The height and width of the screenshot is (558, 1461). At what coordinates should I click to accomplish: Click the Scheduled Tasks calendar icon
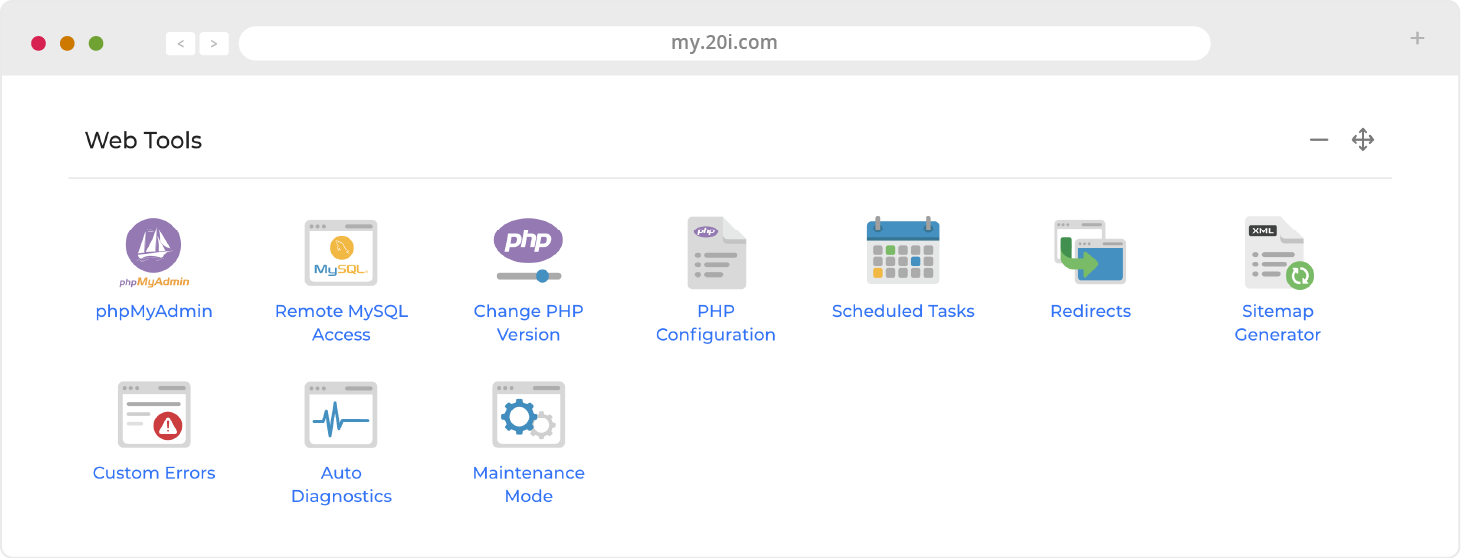(x=903, y=251)
